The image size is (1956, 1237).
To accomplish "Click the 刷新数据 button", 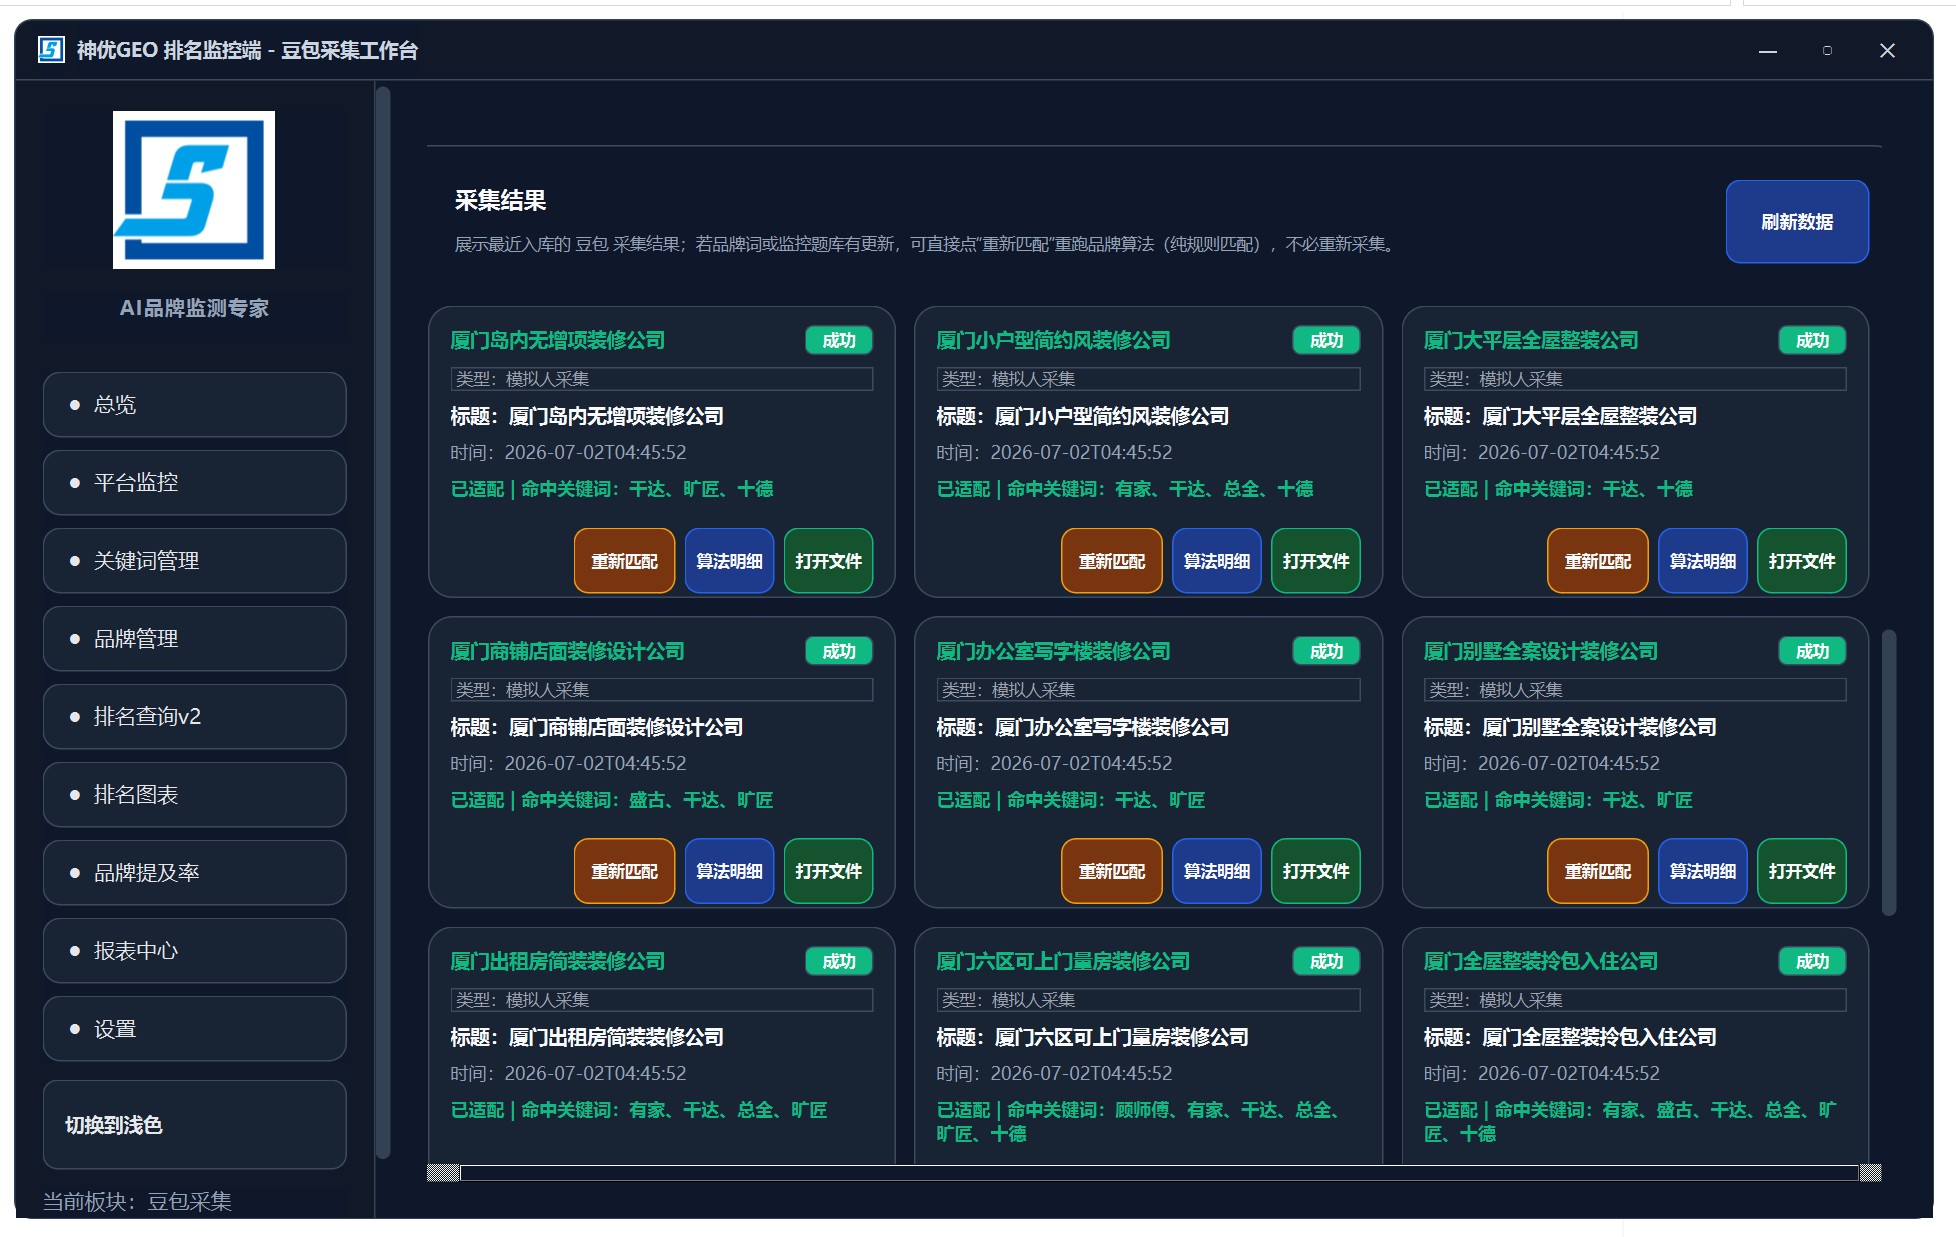I will [1797, 222].
